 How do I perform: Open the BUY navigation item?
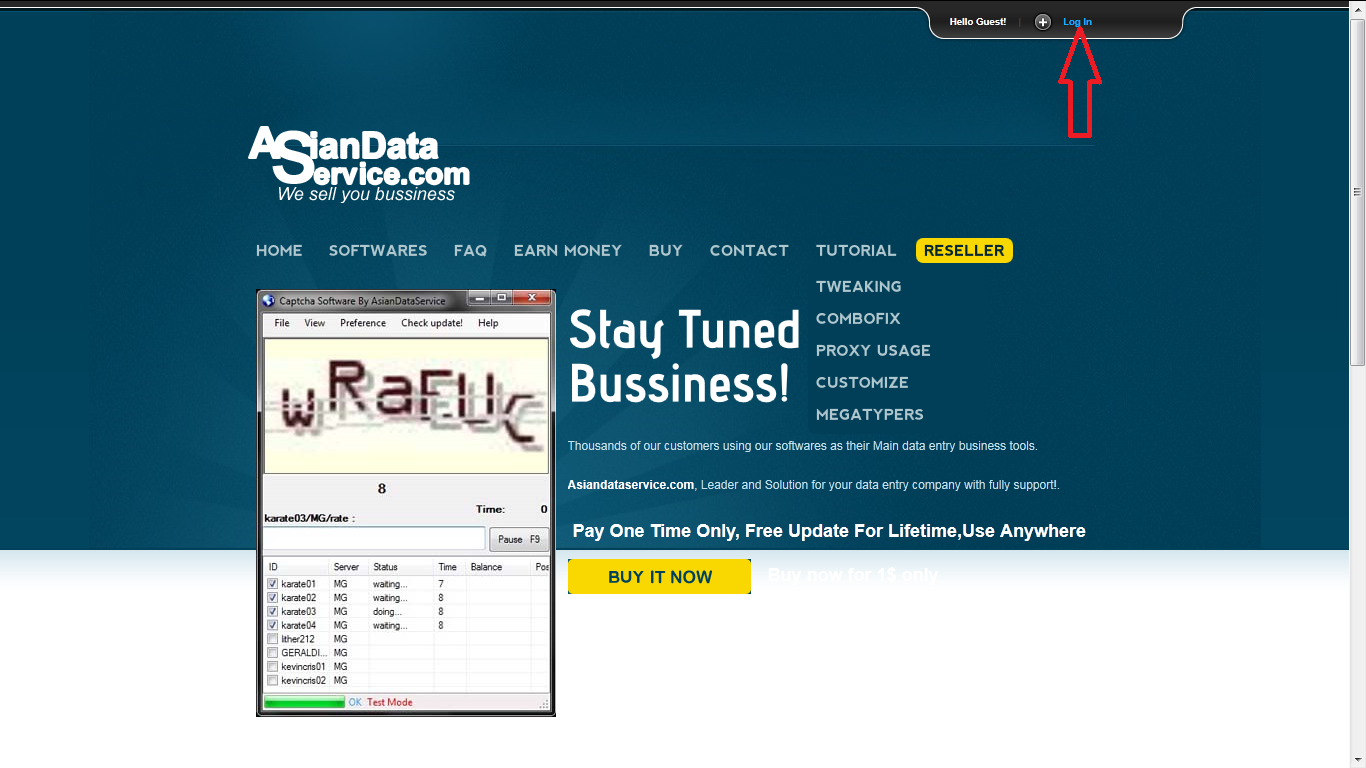[666, 251]
